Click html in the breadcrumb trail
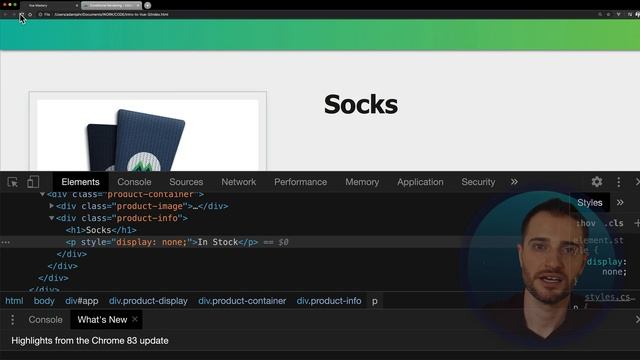 coord(14,301)
